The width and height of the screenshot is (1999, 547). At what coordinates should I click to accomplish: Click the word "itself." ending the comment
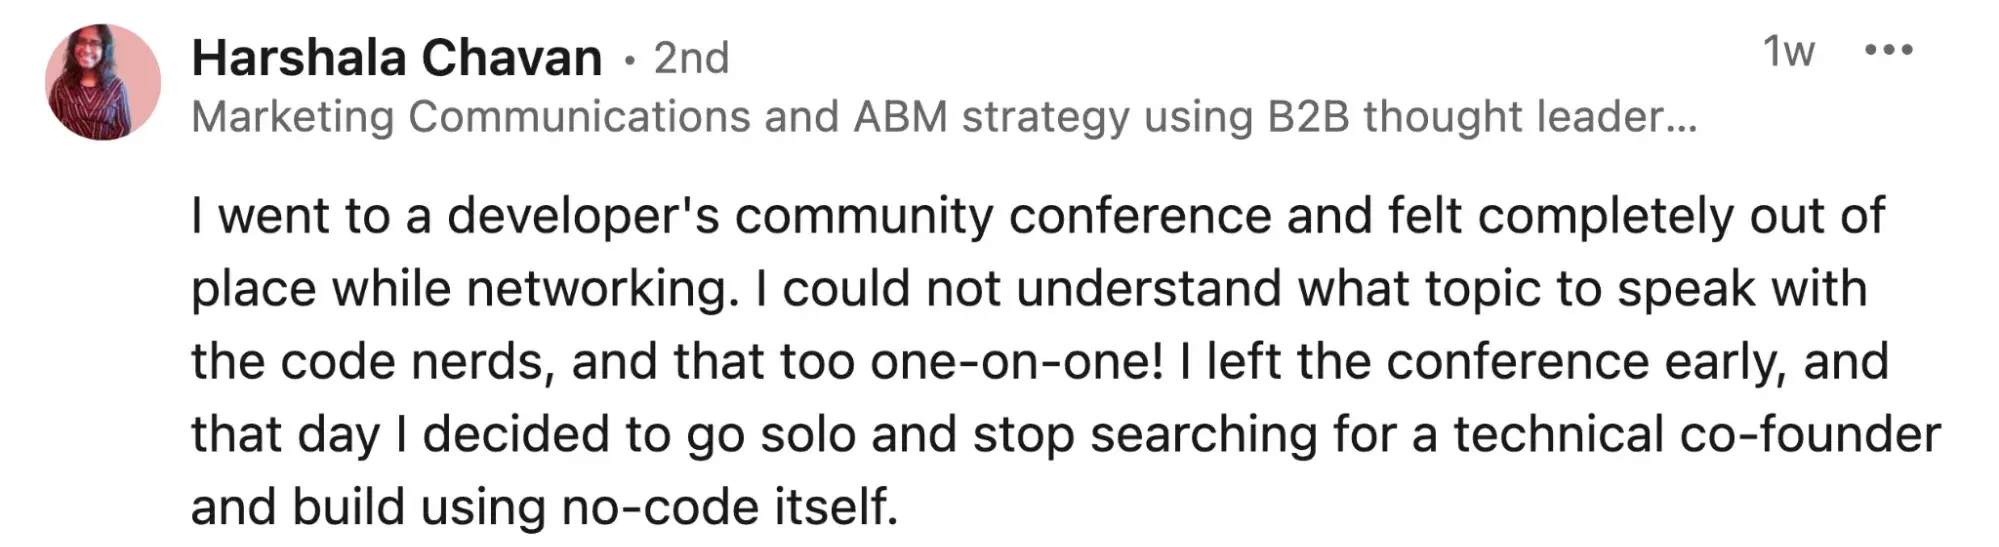(836, 507)
